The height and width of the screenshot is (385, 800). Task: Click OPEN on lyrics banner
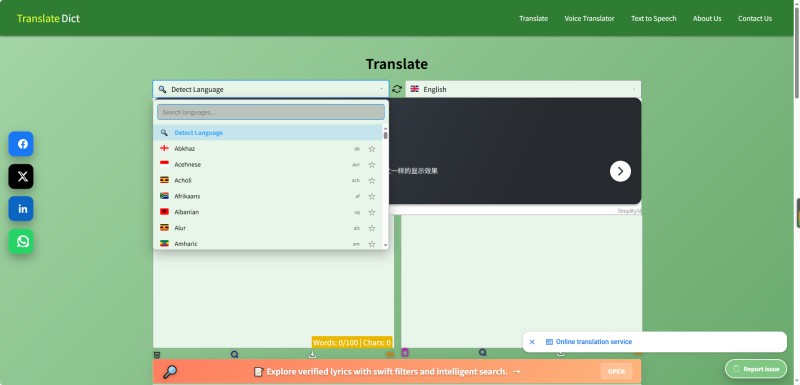(616, 371)
